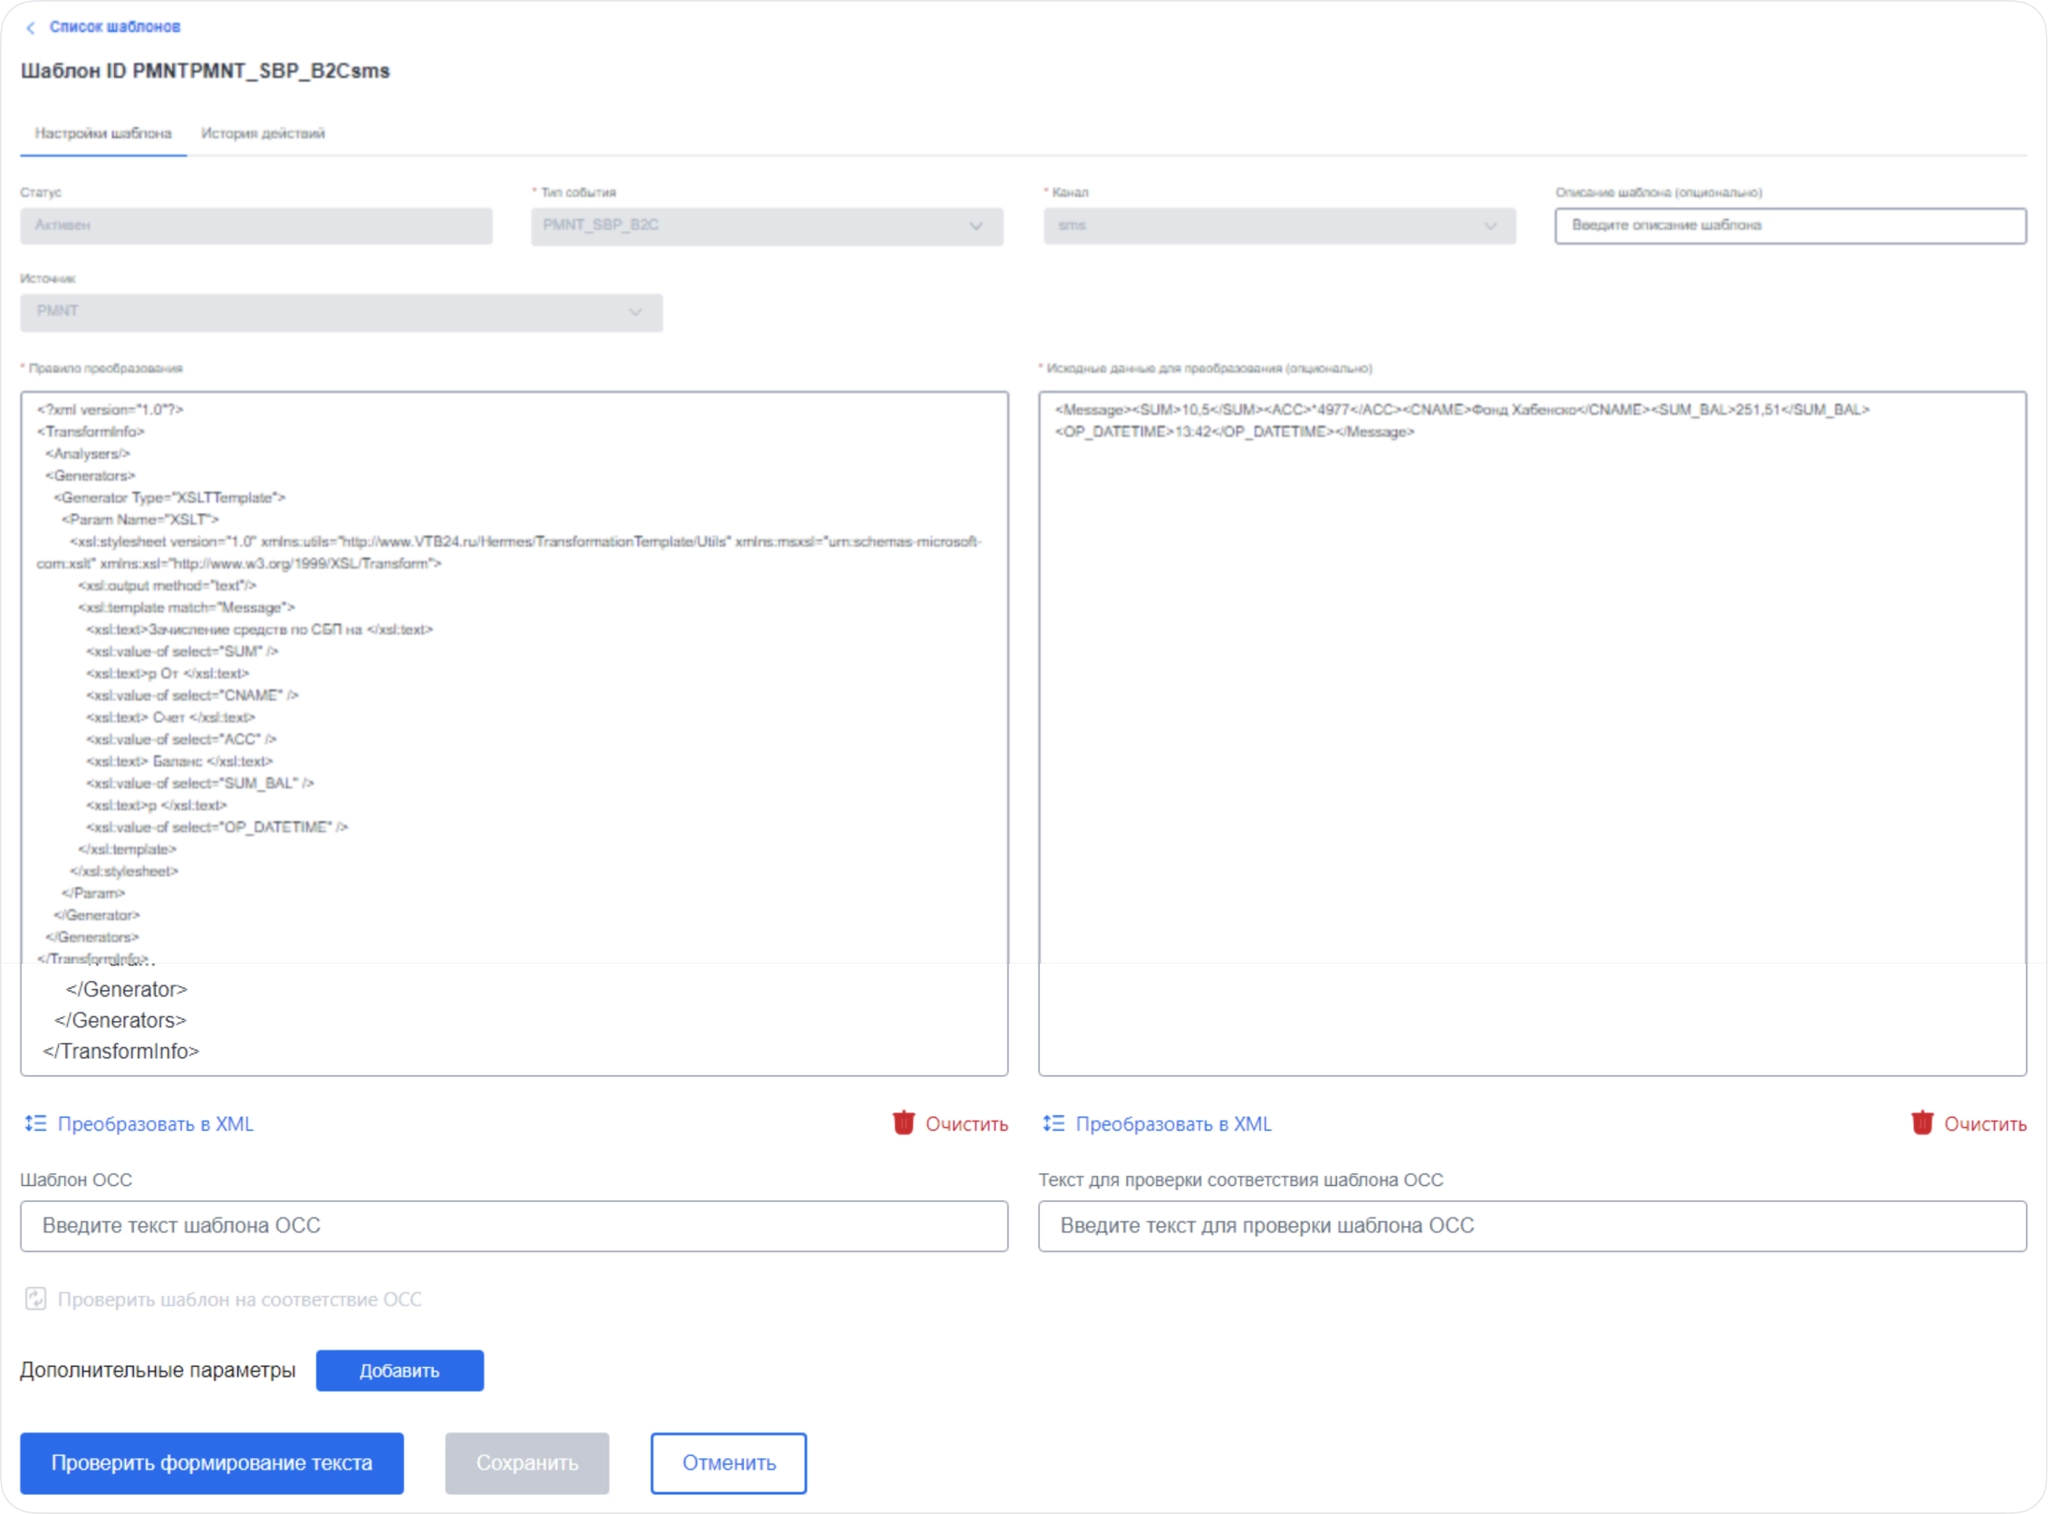2048x1514 pixels.
Task: Click Проверить формирование текста button
Action: tap(212, 1463)
